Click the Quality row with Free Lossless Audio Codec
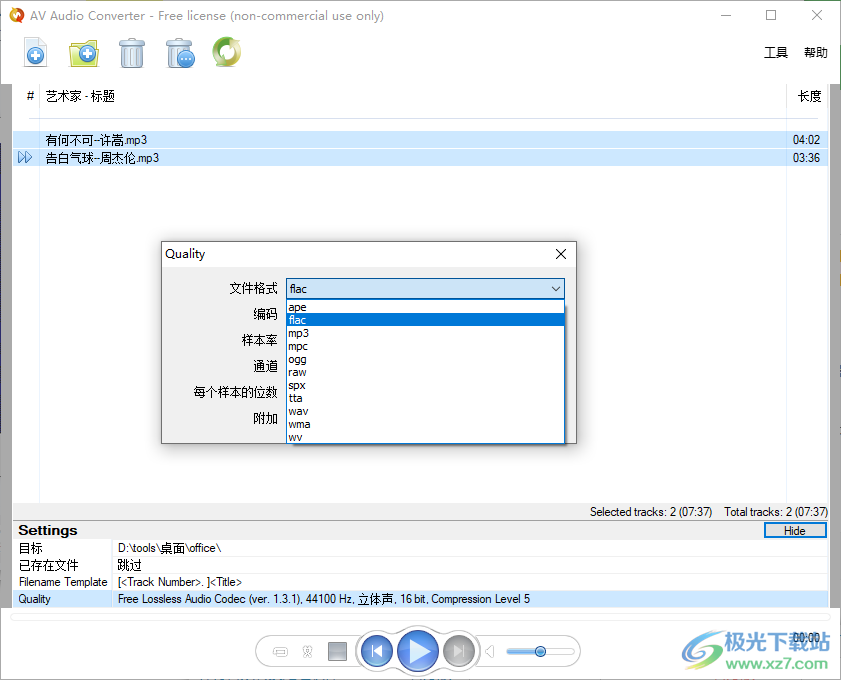The width and height of the screenshot is (841, 680). [x=420, y=599]
